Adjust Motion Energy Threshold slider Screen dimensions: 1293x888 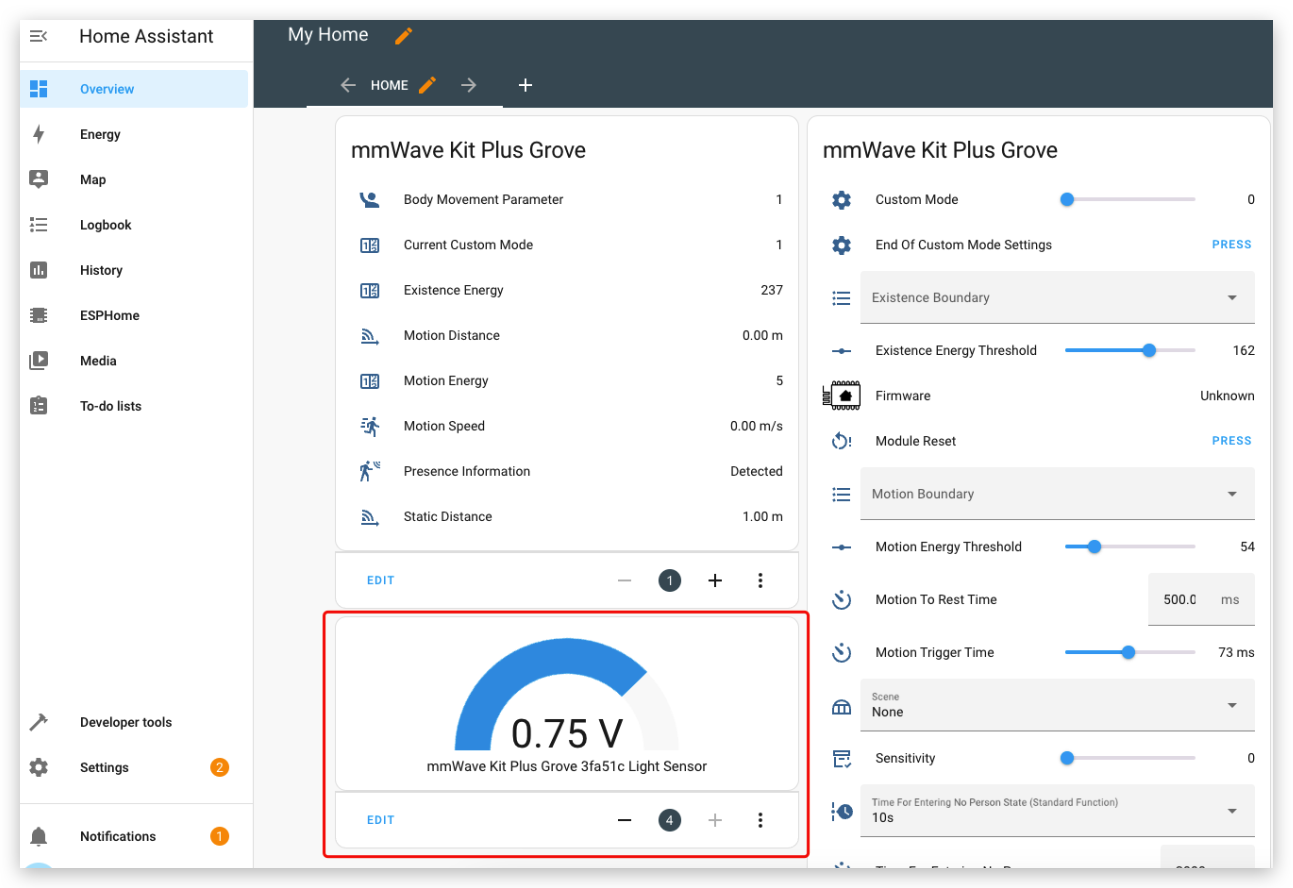1128,547
